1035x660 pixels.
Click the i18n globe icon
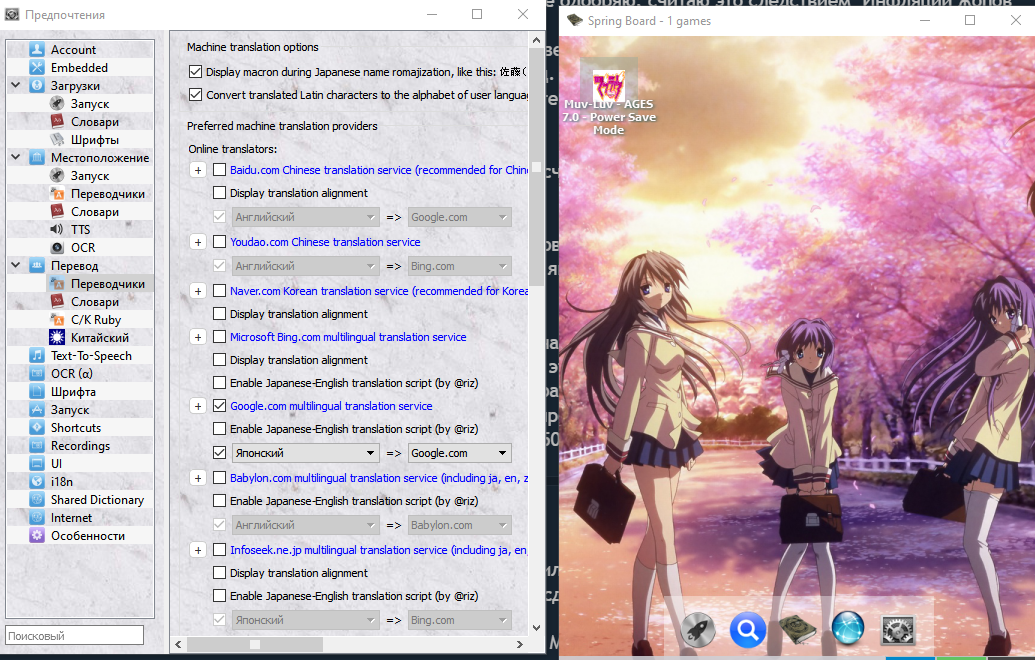pyautogui.click(x=37, y=482)
